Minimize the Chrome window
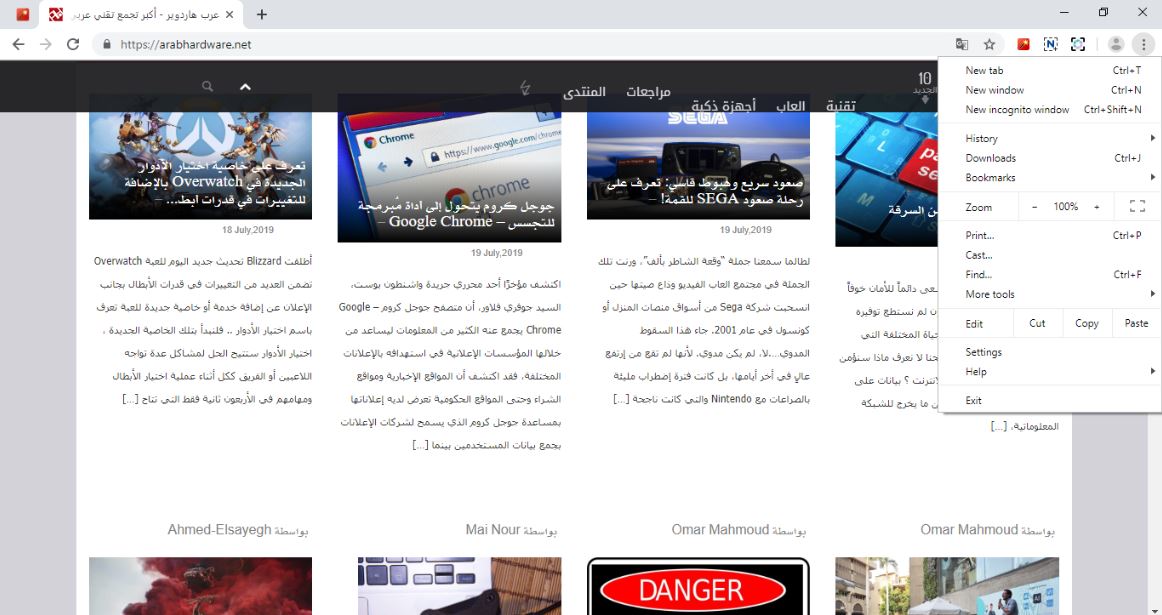The height and width of the screenshot is (615, 1162). (1064, 13)
